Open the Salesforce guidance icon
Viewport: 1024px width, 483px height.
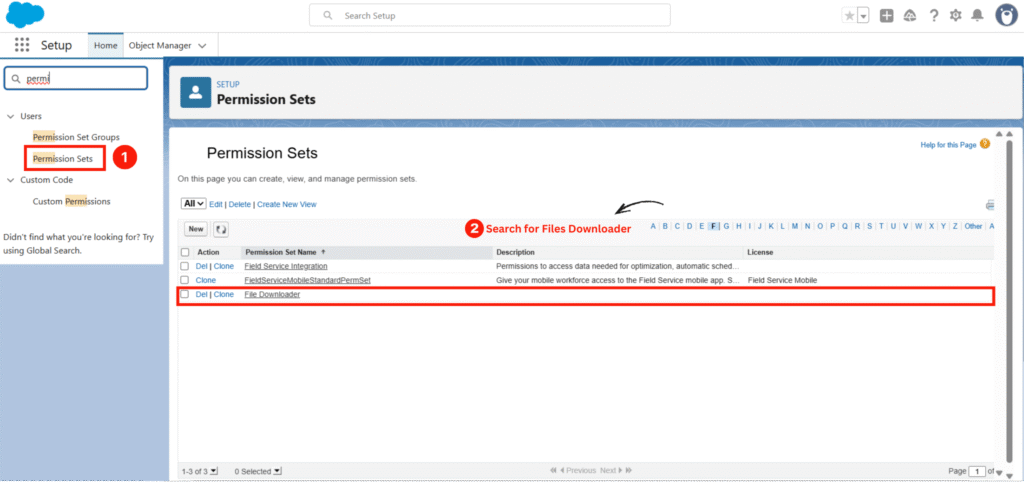pos(910,16)
